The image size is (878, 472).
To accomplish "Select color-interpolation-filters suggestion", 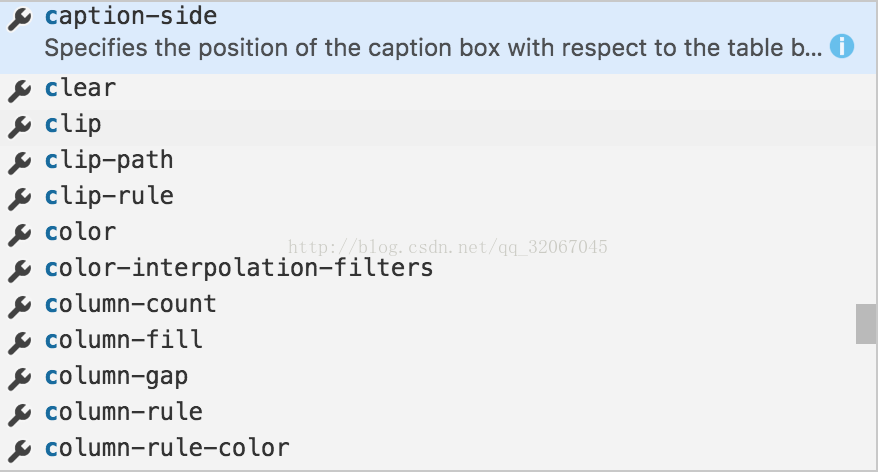I will coord(439,270).
